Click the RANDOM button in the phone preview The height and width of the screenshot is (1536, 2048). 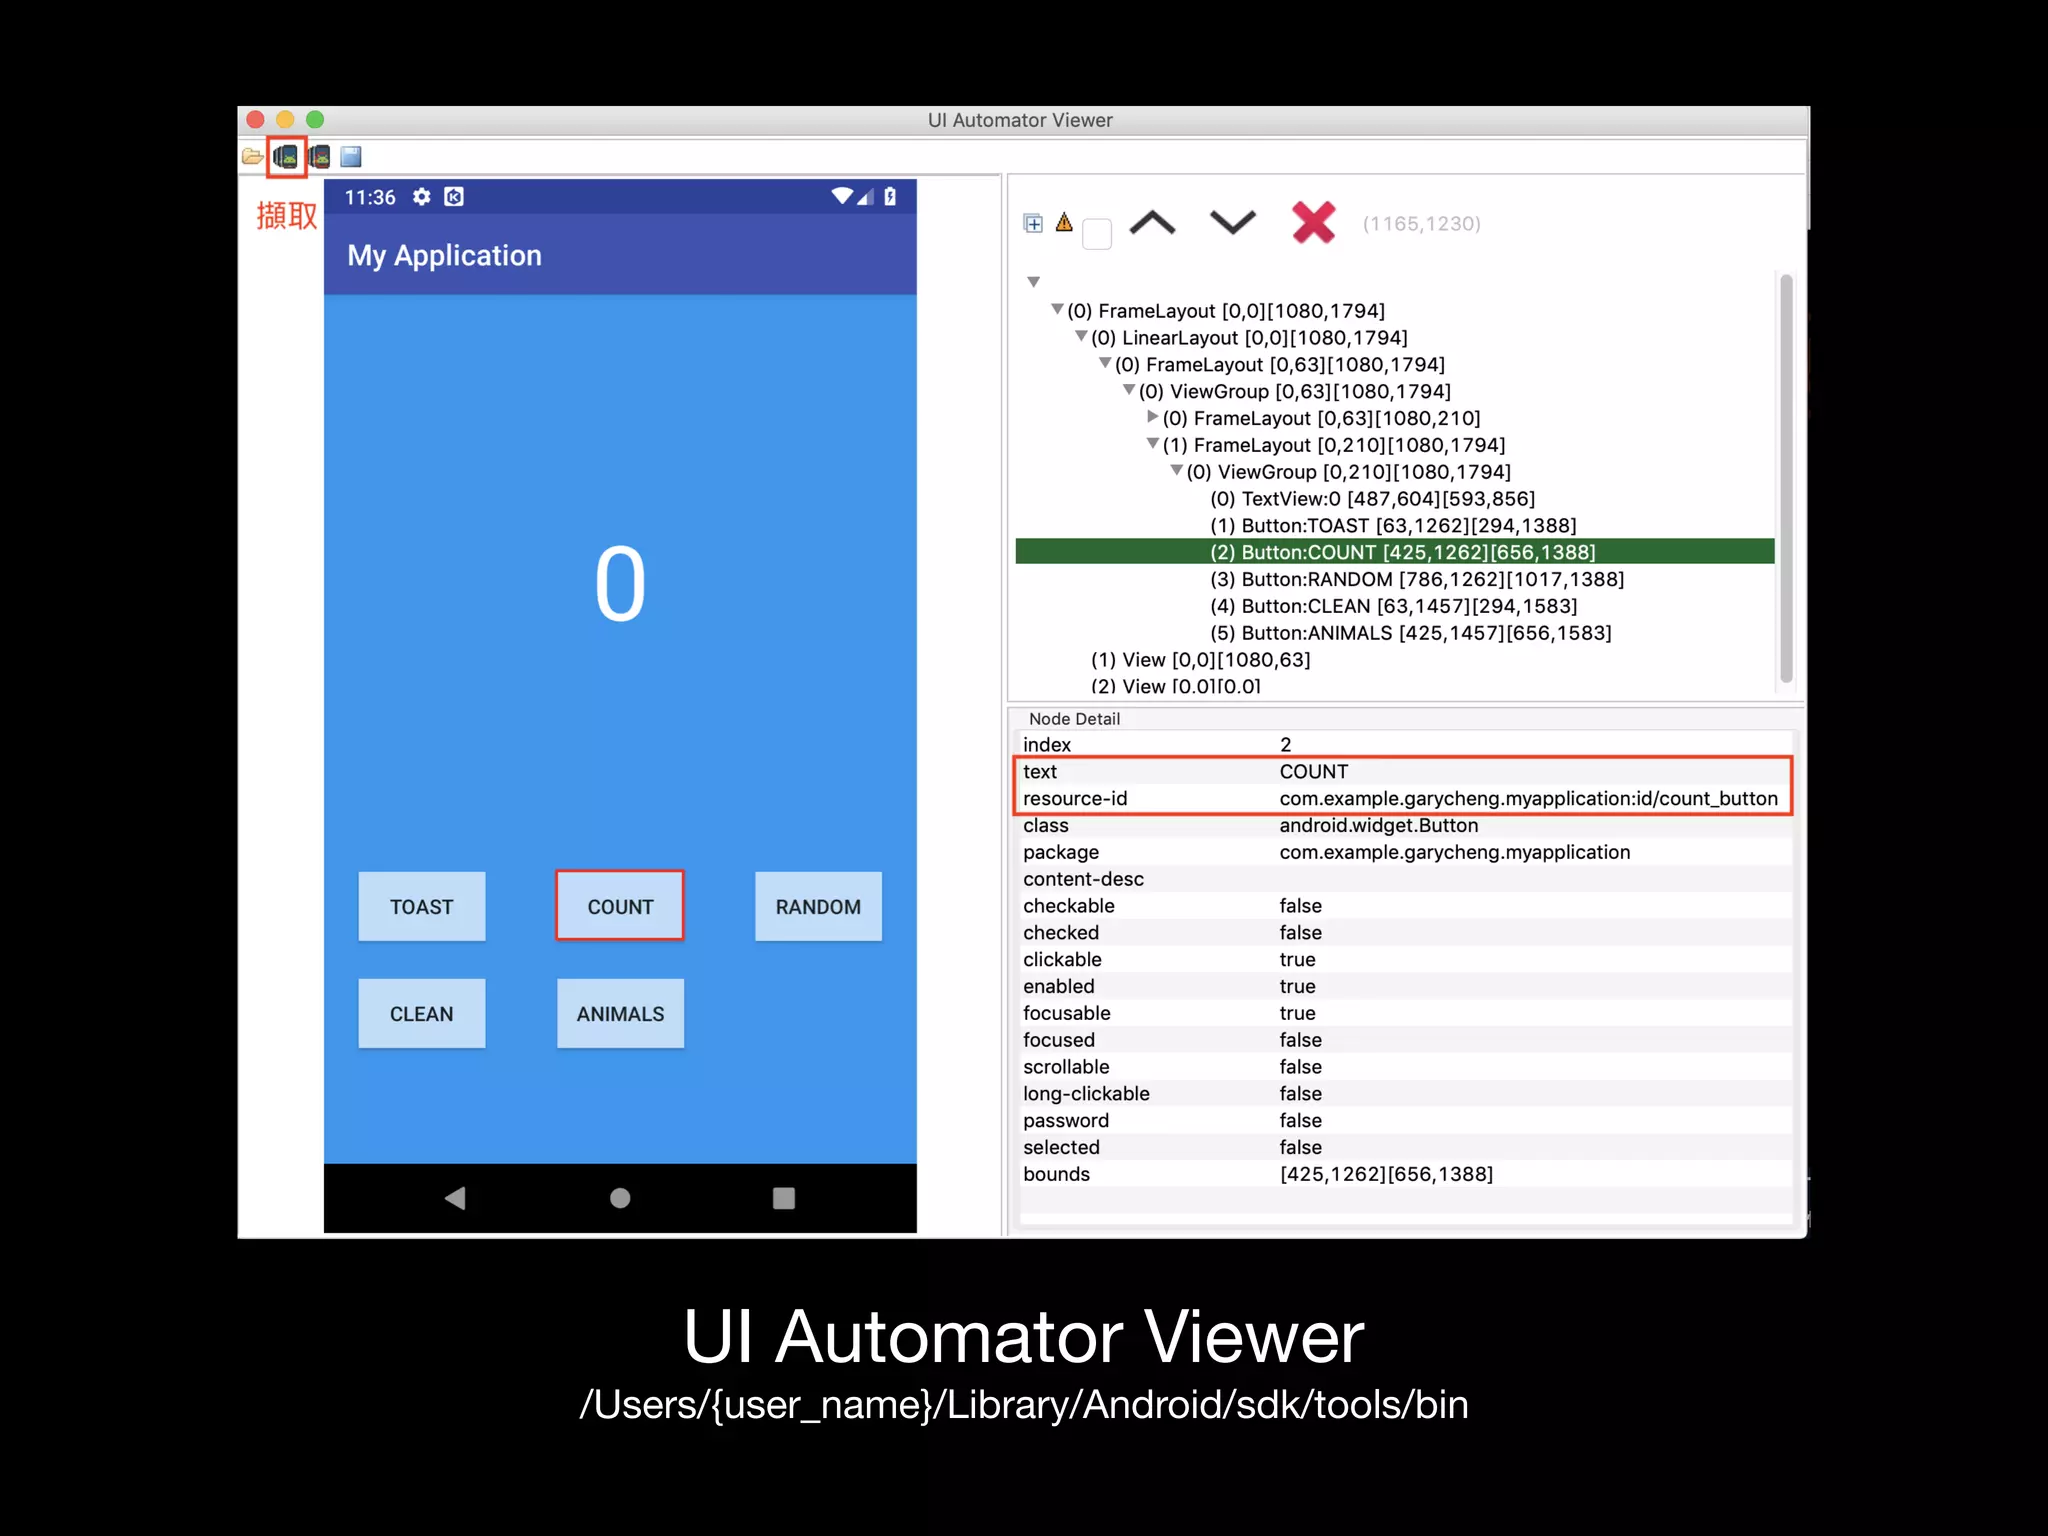pyautogui.click(x=818, y=907)
